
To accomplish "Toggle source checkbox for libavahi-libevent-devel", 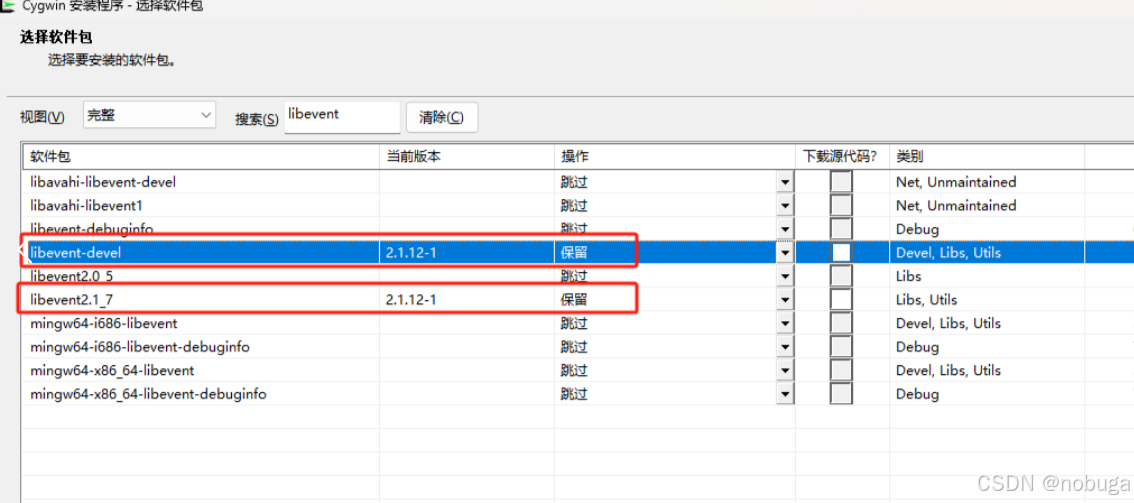I will pyautogui.click(x=841, y=182).
